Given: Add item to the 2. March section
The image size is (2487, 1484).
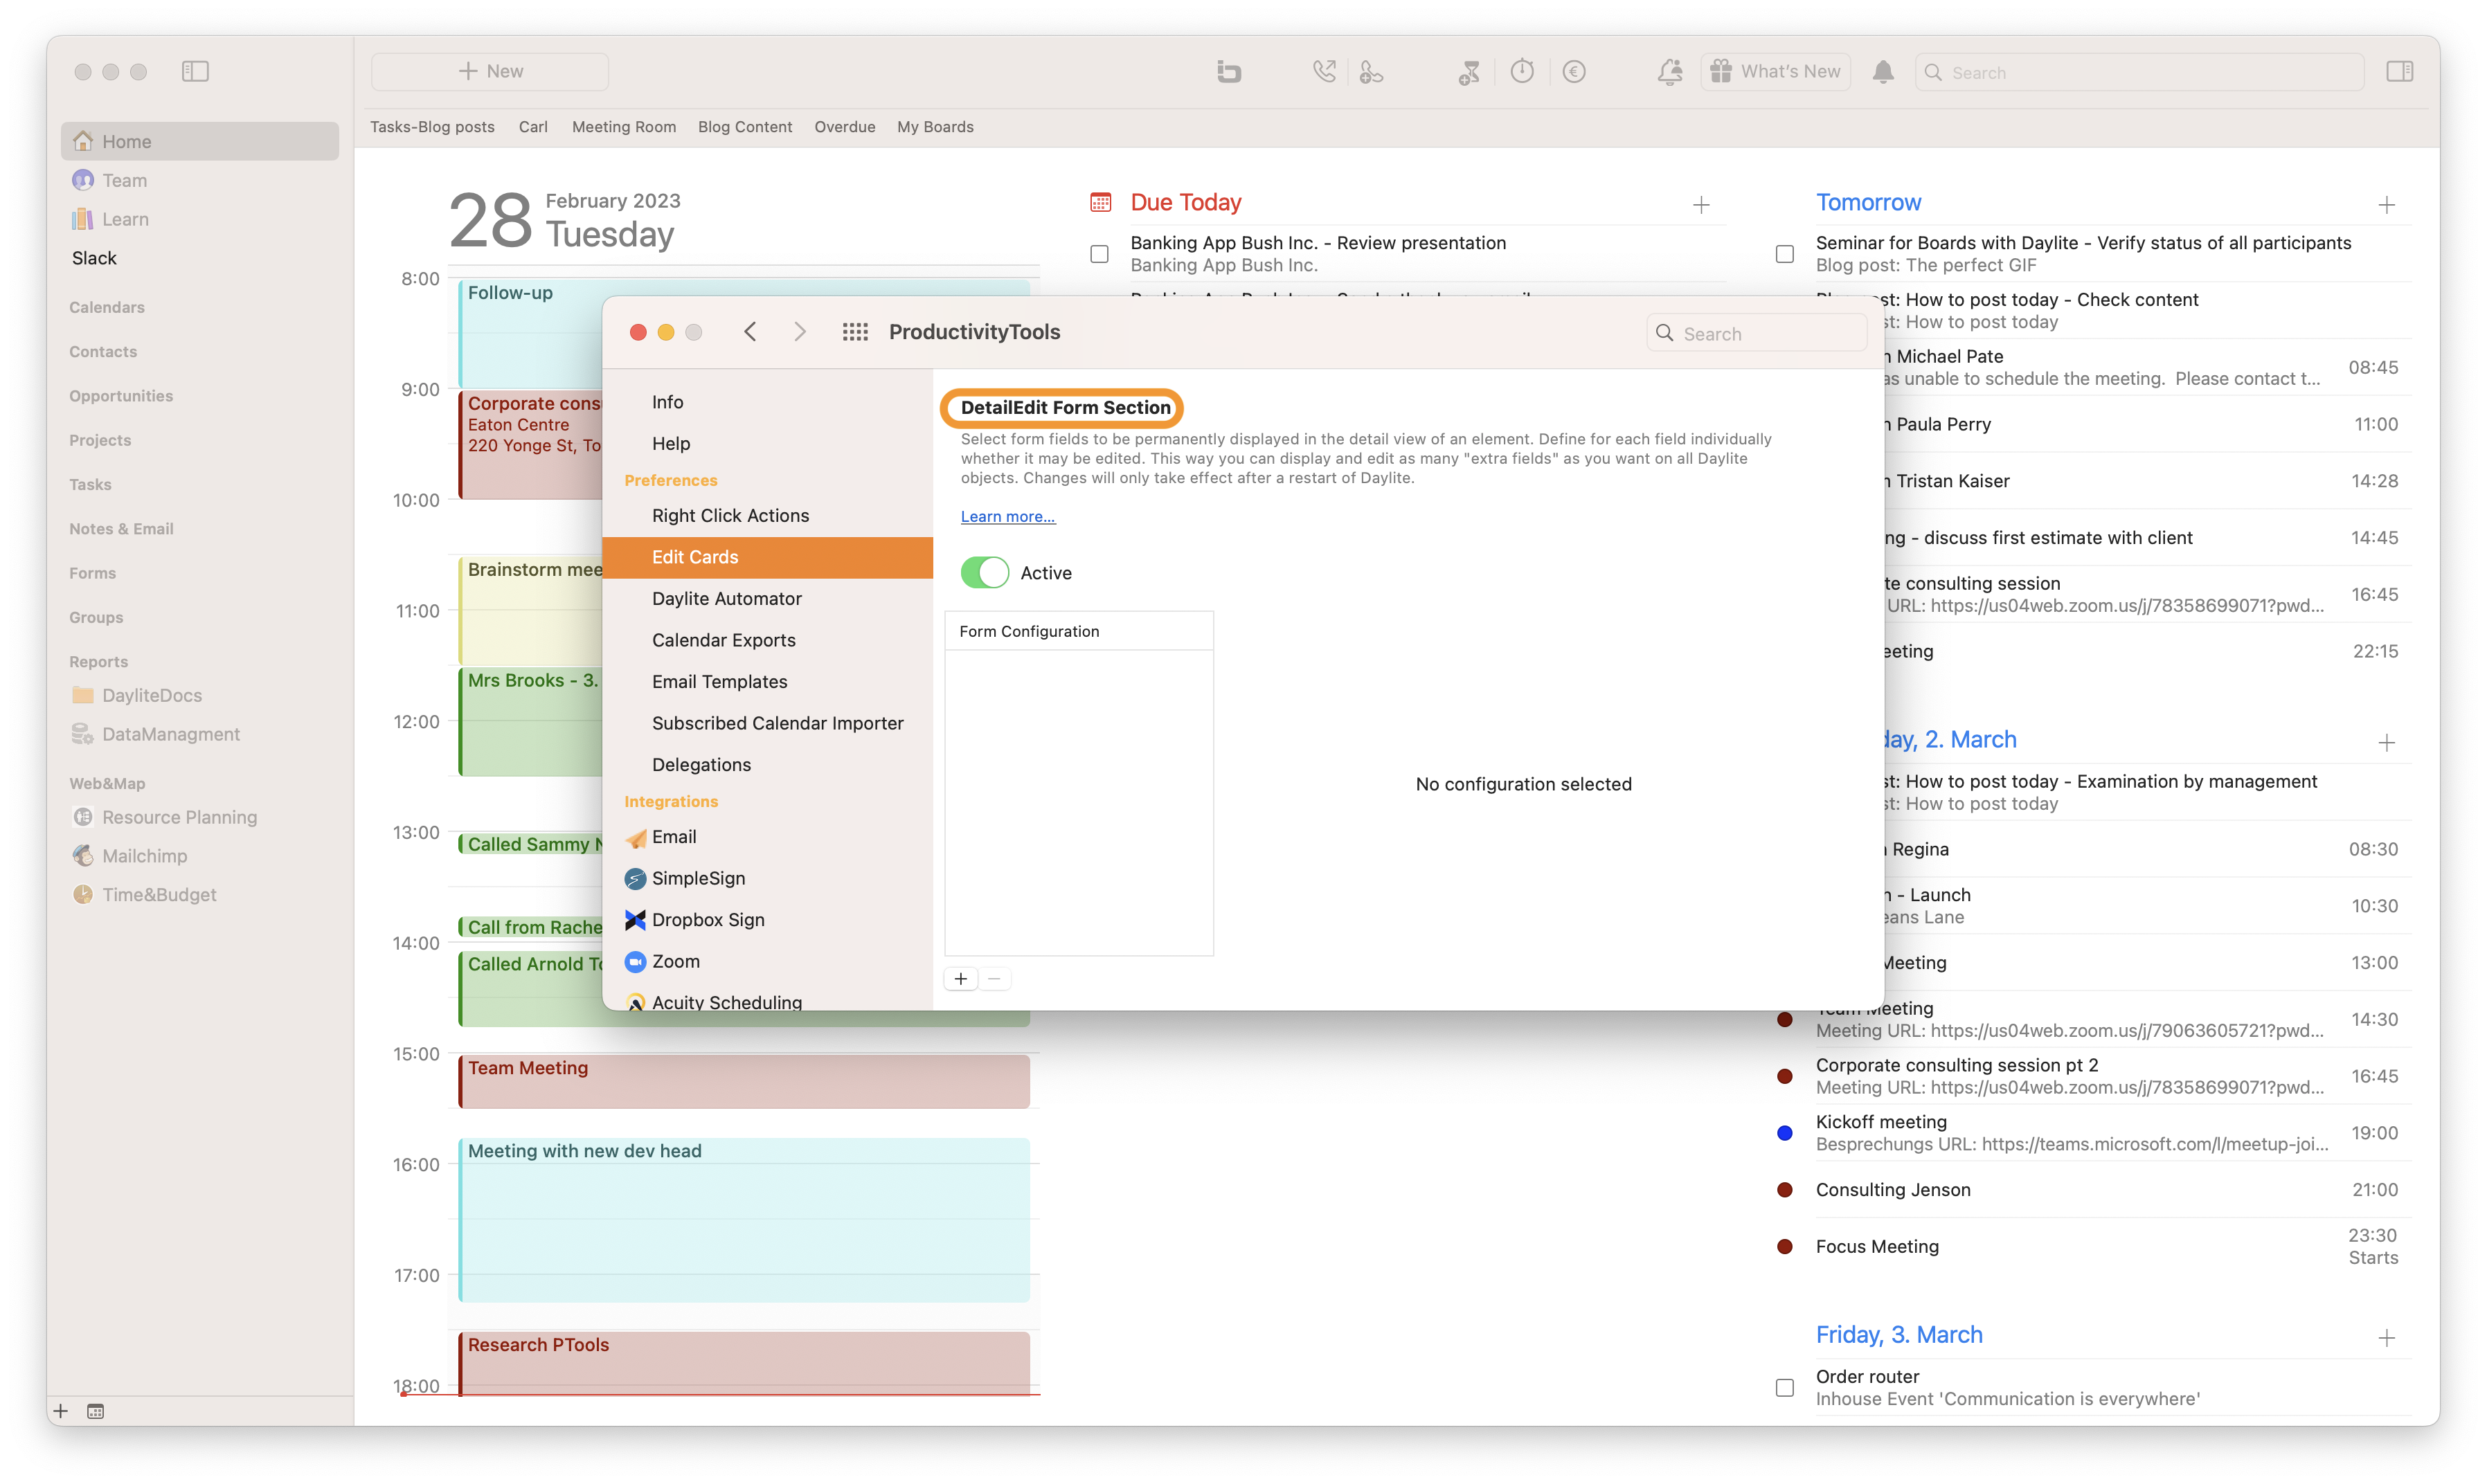Looking at the screenshot, I should (x=2387, y=743).
